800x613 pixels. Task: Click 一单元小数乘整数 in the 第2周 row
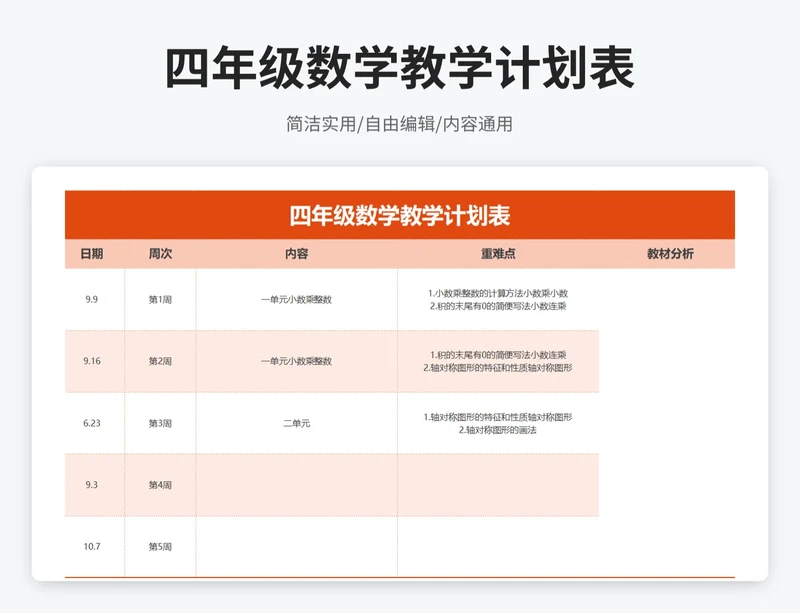tap(296, 361)
